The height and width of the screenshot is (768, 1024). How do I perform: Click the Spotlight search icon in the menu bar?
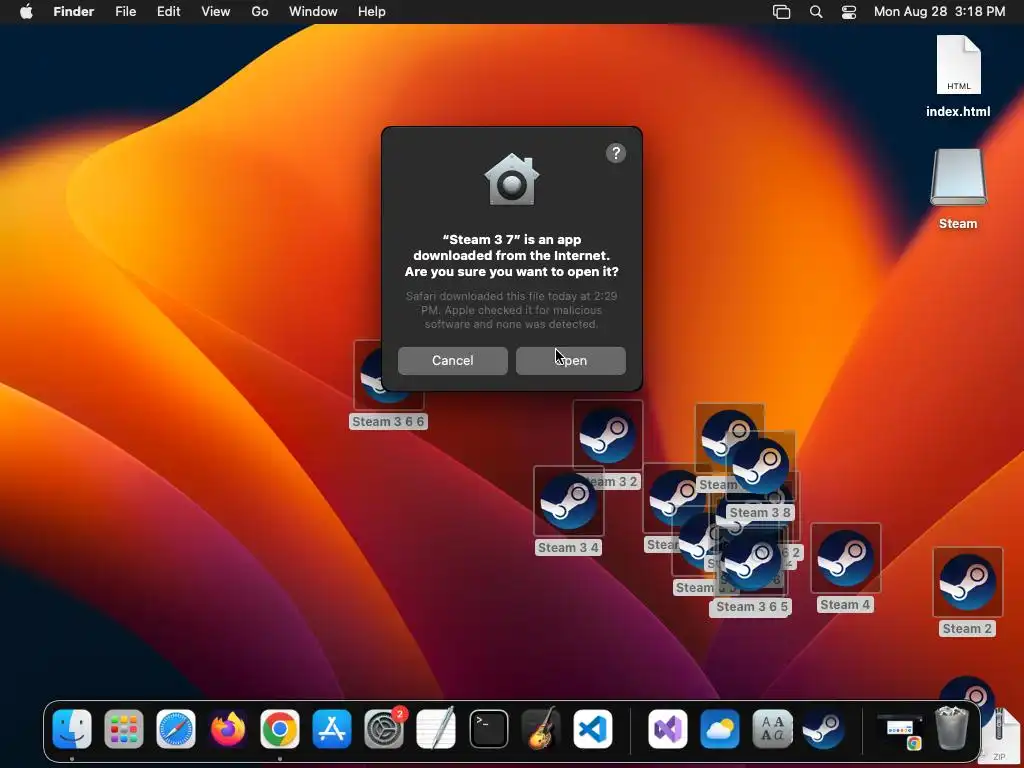(816, 12)
